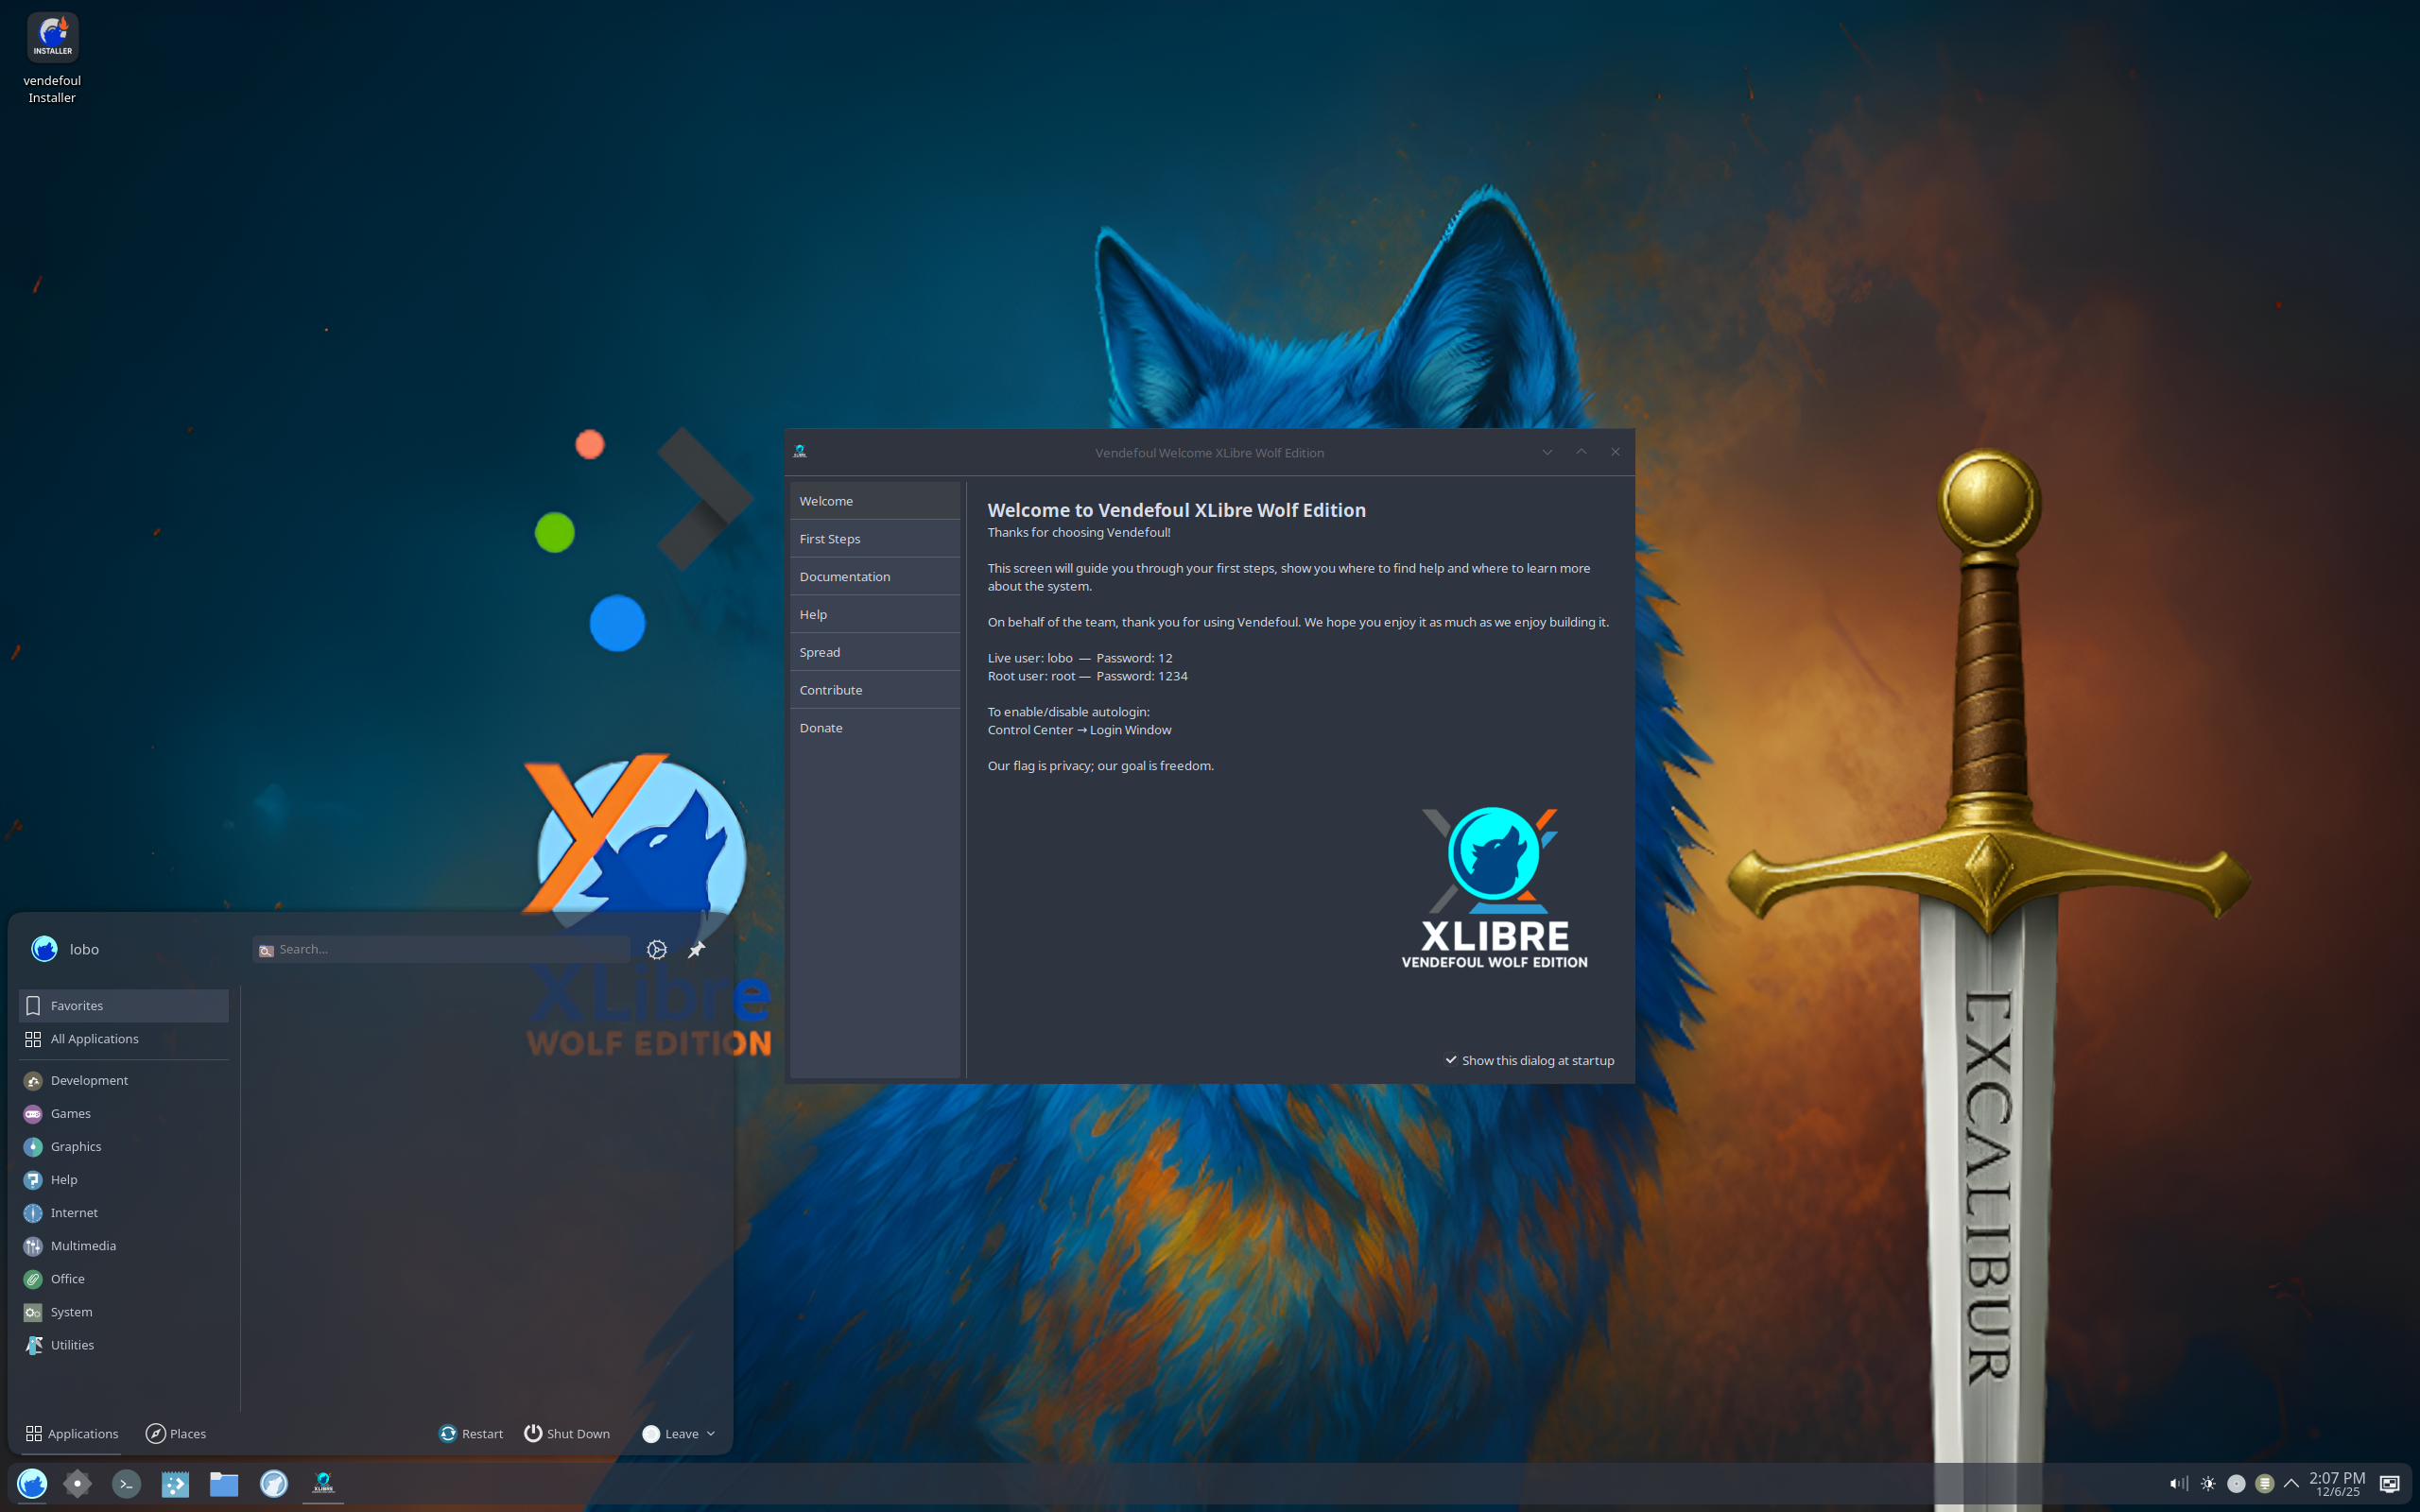
Task: Open Documentation in the welcome window
Action: coord(874,576)
